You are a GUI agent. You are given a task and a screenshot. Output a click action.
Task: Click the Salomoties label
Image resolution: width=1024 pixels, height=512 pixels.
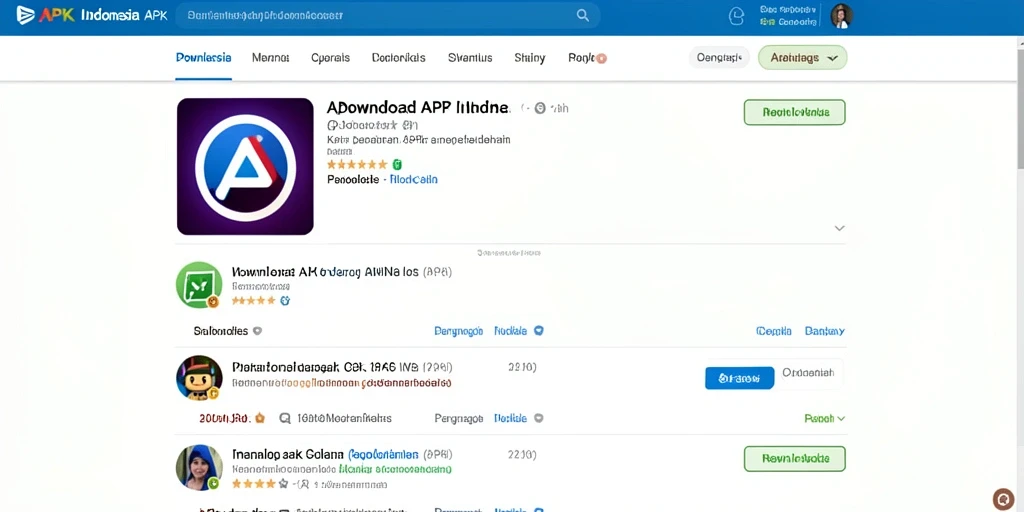tap(221, 331)
